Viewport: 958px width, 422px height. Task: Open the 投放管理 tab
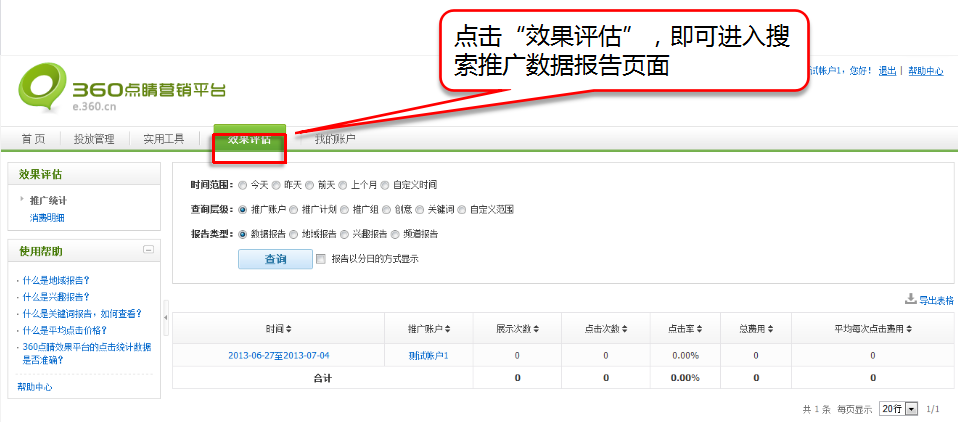[x=94, y=139]
